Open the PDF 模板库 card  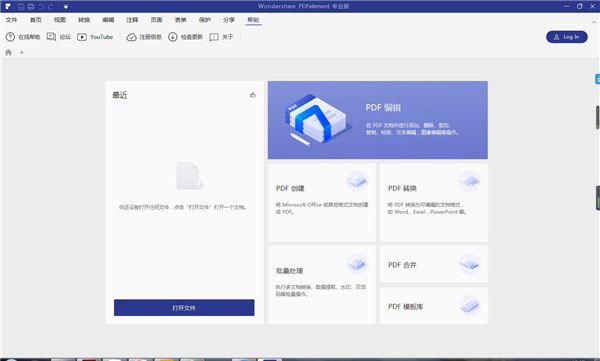[x=434, y=306]
